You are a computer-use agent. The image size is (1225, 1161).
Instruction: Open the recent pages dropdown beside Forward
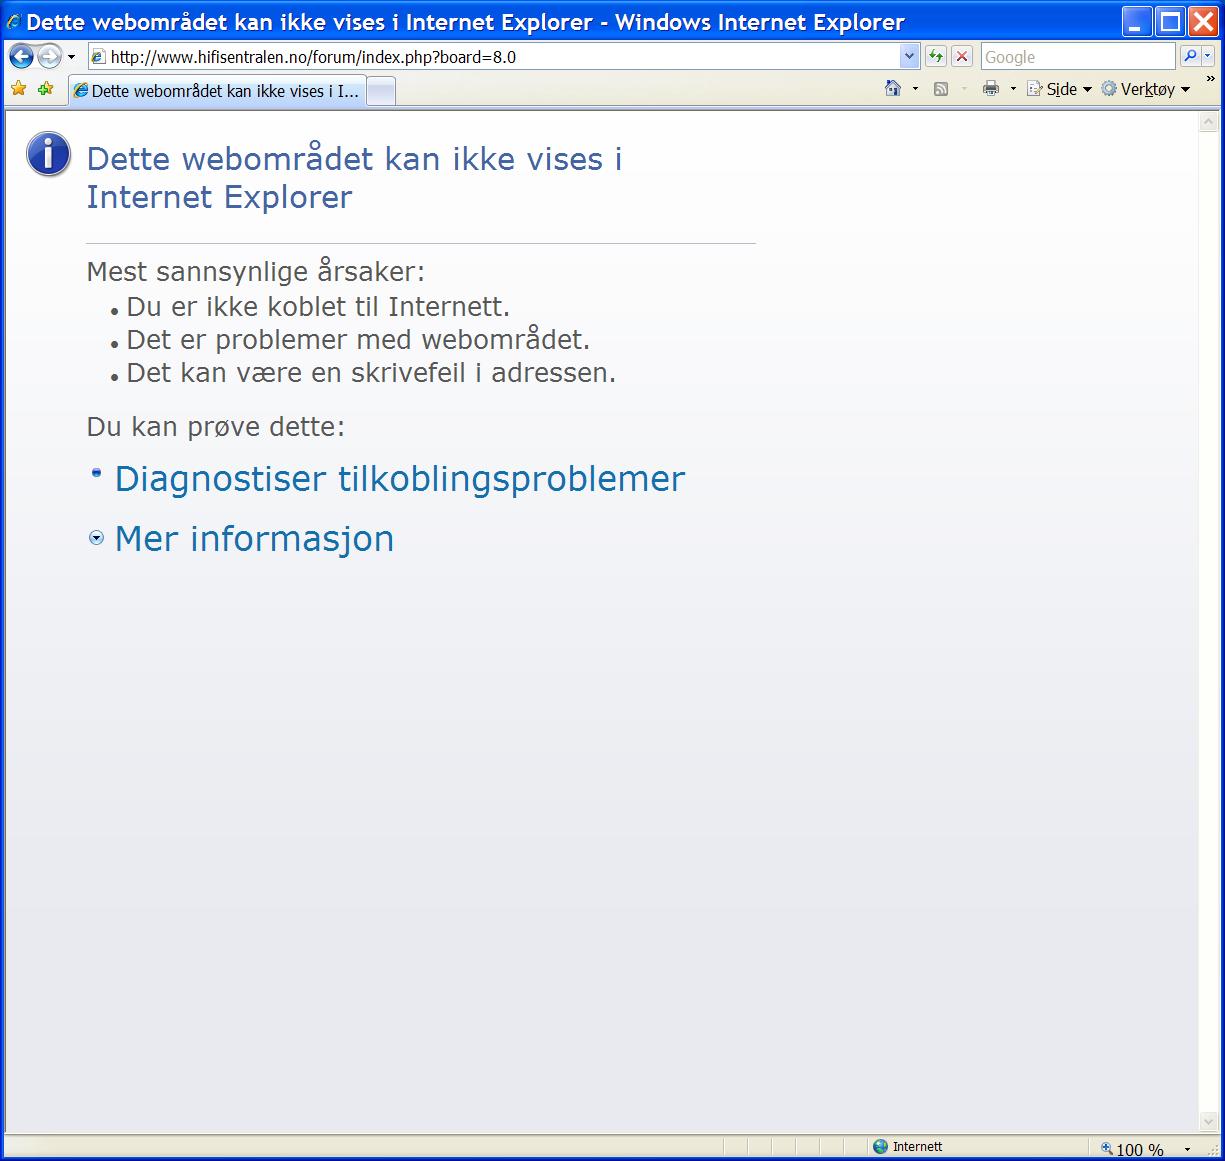point(71,58)
